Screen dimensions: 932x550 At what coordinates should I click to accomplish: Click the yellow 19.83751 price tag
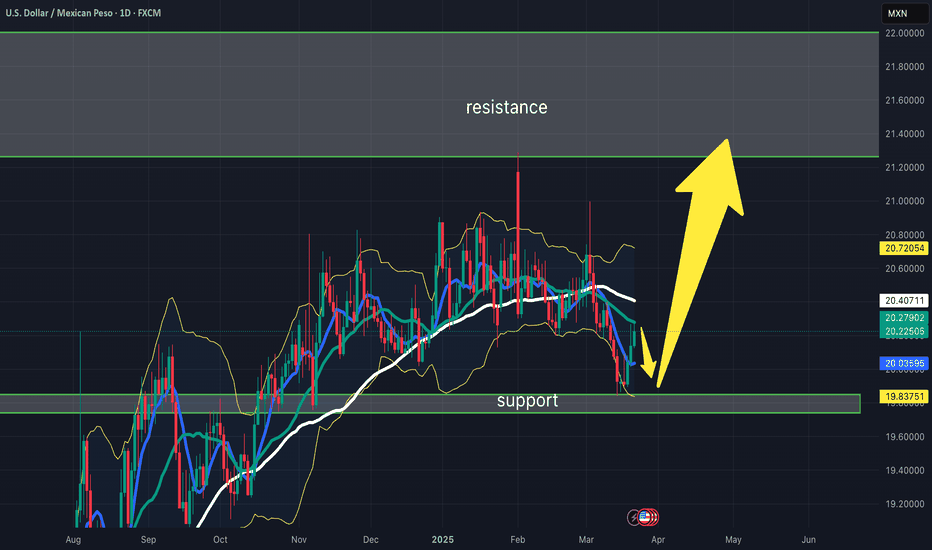click(x=904, y=397)
